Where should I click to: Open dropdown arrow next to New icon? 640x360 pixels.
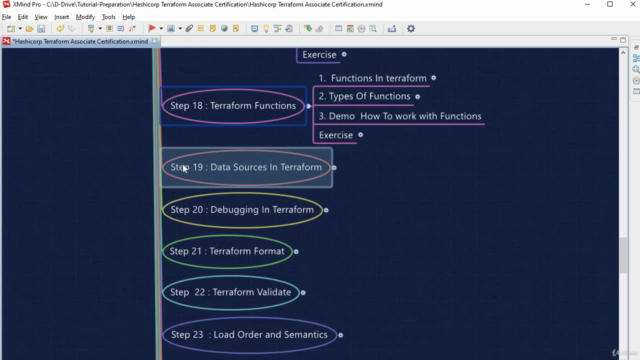point(20,29)
